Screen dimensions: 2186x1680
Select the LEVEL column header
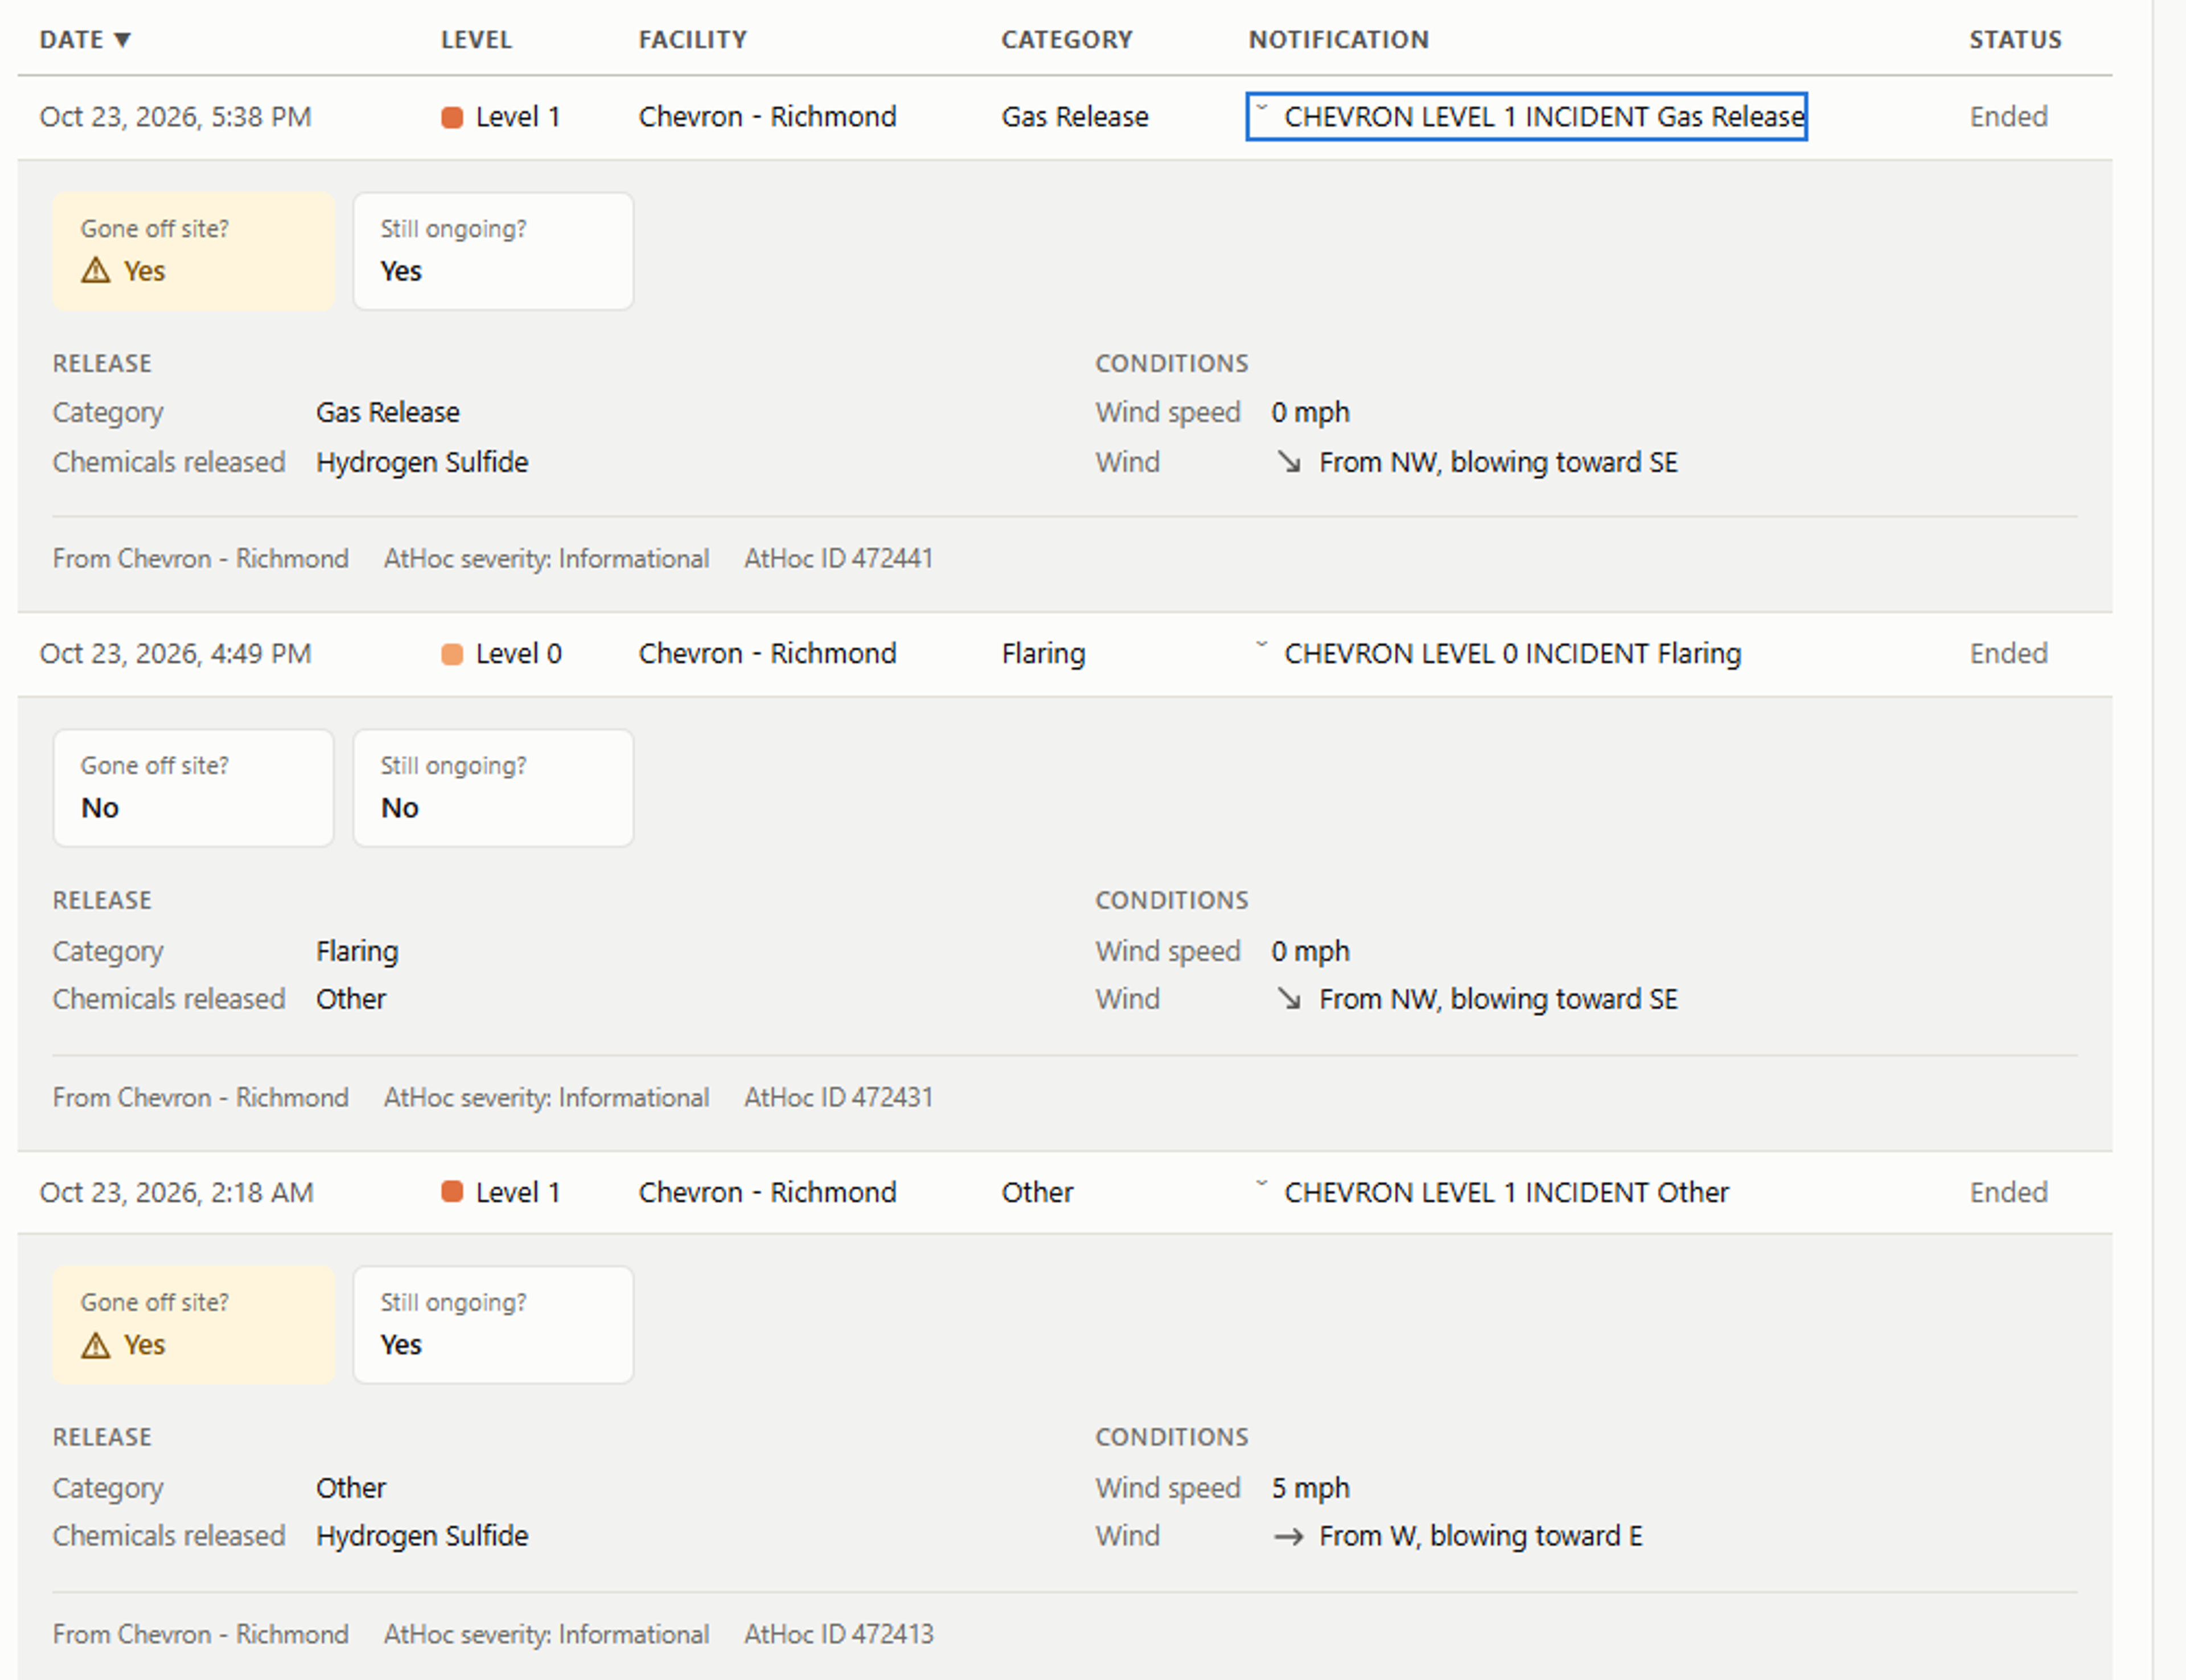(x=476, y=40)
